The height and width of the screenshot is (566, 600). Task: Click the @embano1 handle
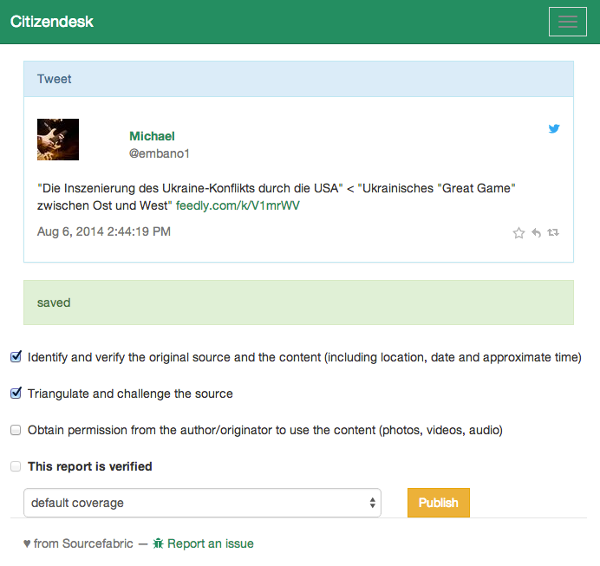159,153
